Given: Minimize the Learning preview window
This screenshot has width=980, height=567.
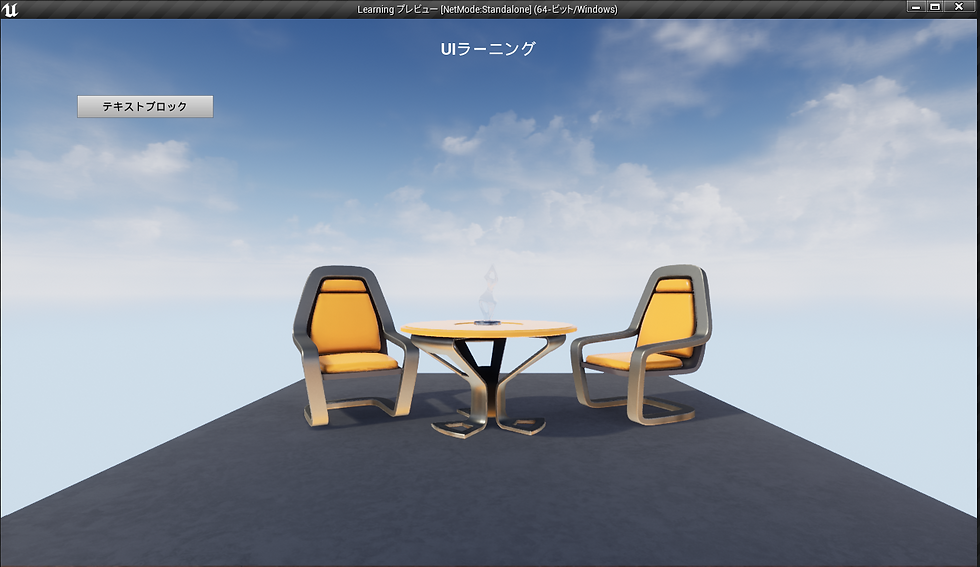Looking at the screenshot, I should 916,7.
